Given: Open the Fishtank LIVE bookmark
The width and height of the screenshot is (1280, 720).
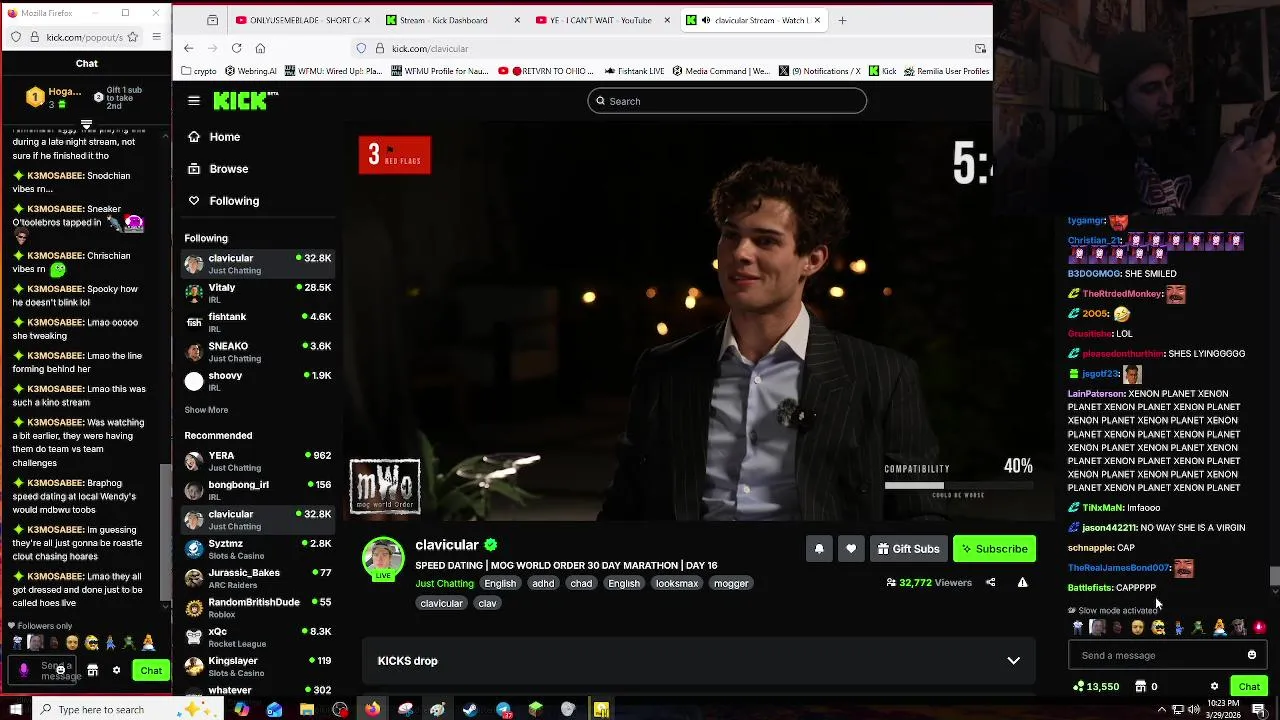Looking at the screenshot, I should pyautogui.click(x=634, y=71).
